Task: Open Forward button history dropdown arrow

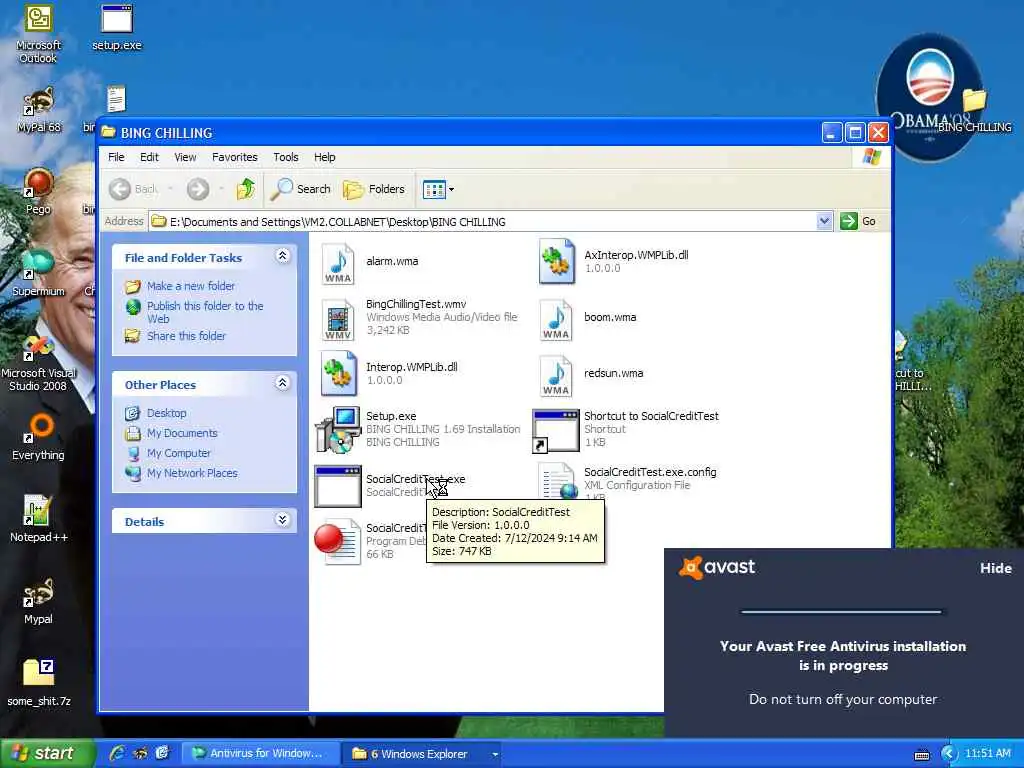Action: (221, 189)
